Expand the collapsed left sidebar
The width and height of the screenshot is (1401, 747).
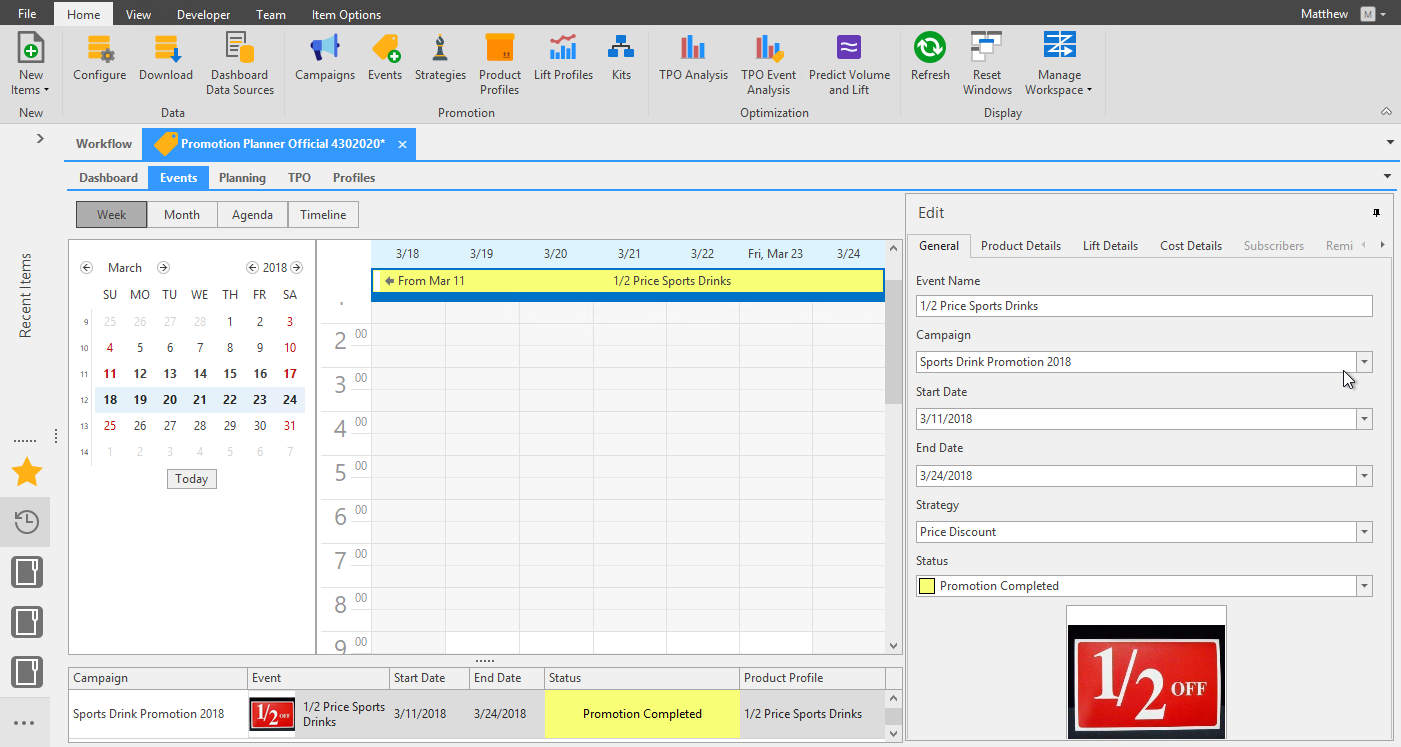tap(40, 138)
